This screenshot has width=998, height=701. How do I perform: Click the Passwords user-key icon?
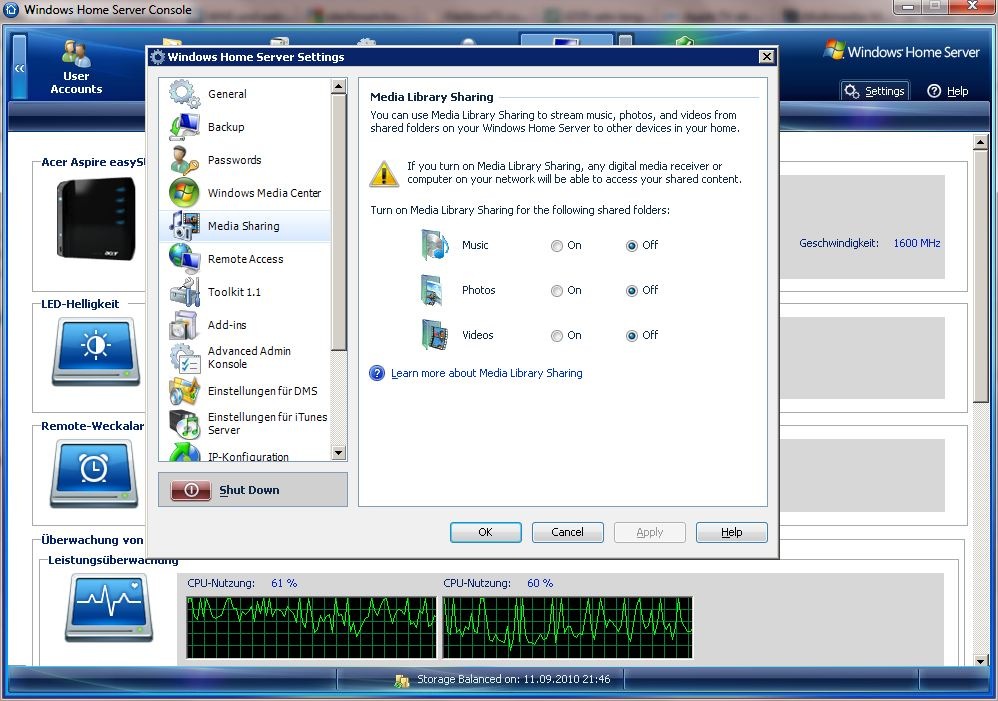pyautogui.click(x=185, y=160)
